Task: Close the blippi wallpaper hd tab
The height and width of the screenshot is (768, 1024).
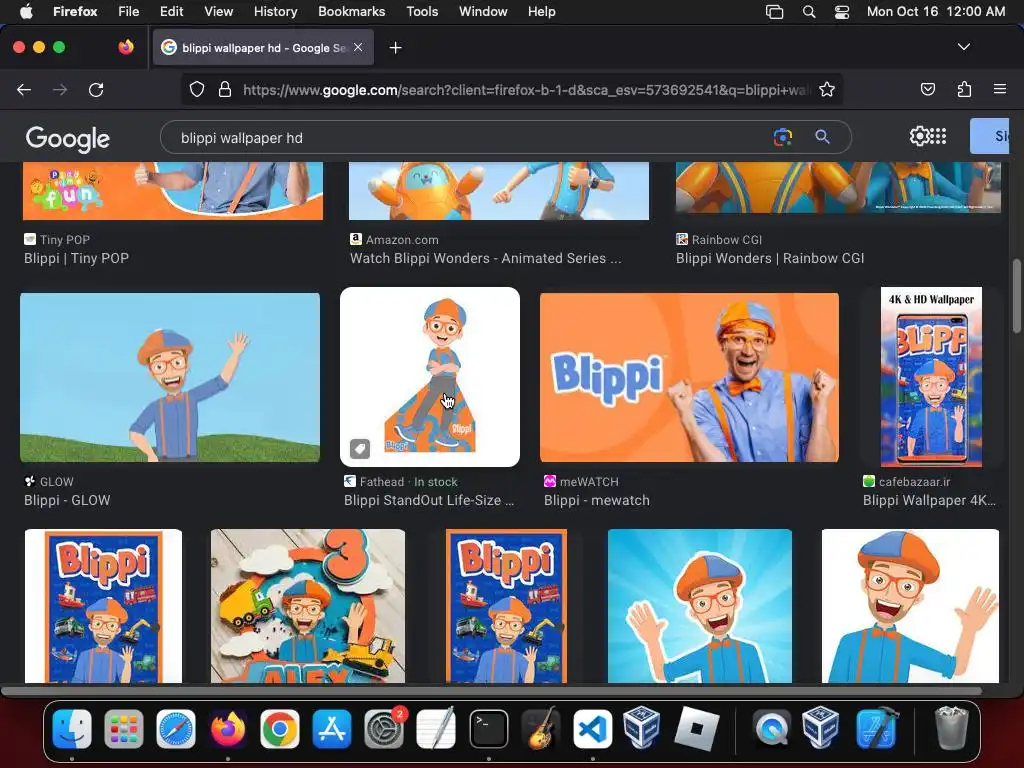Action: tap(358, 47)
